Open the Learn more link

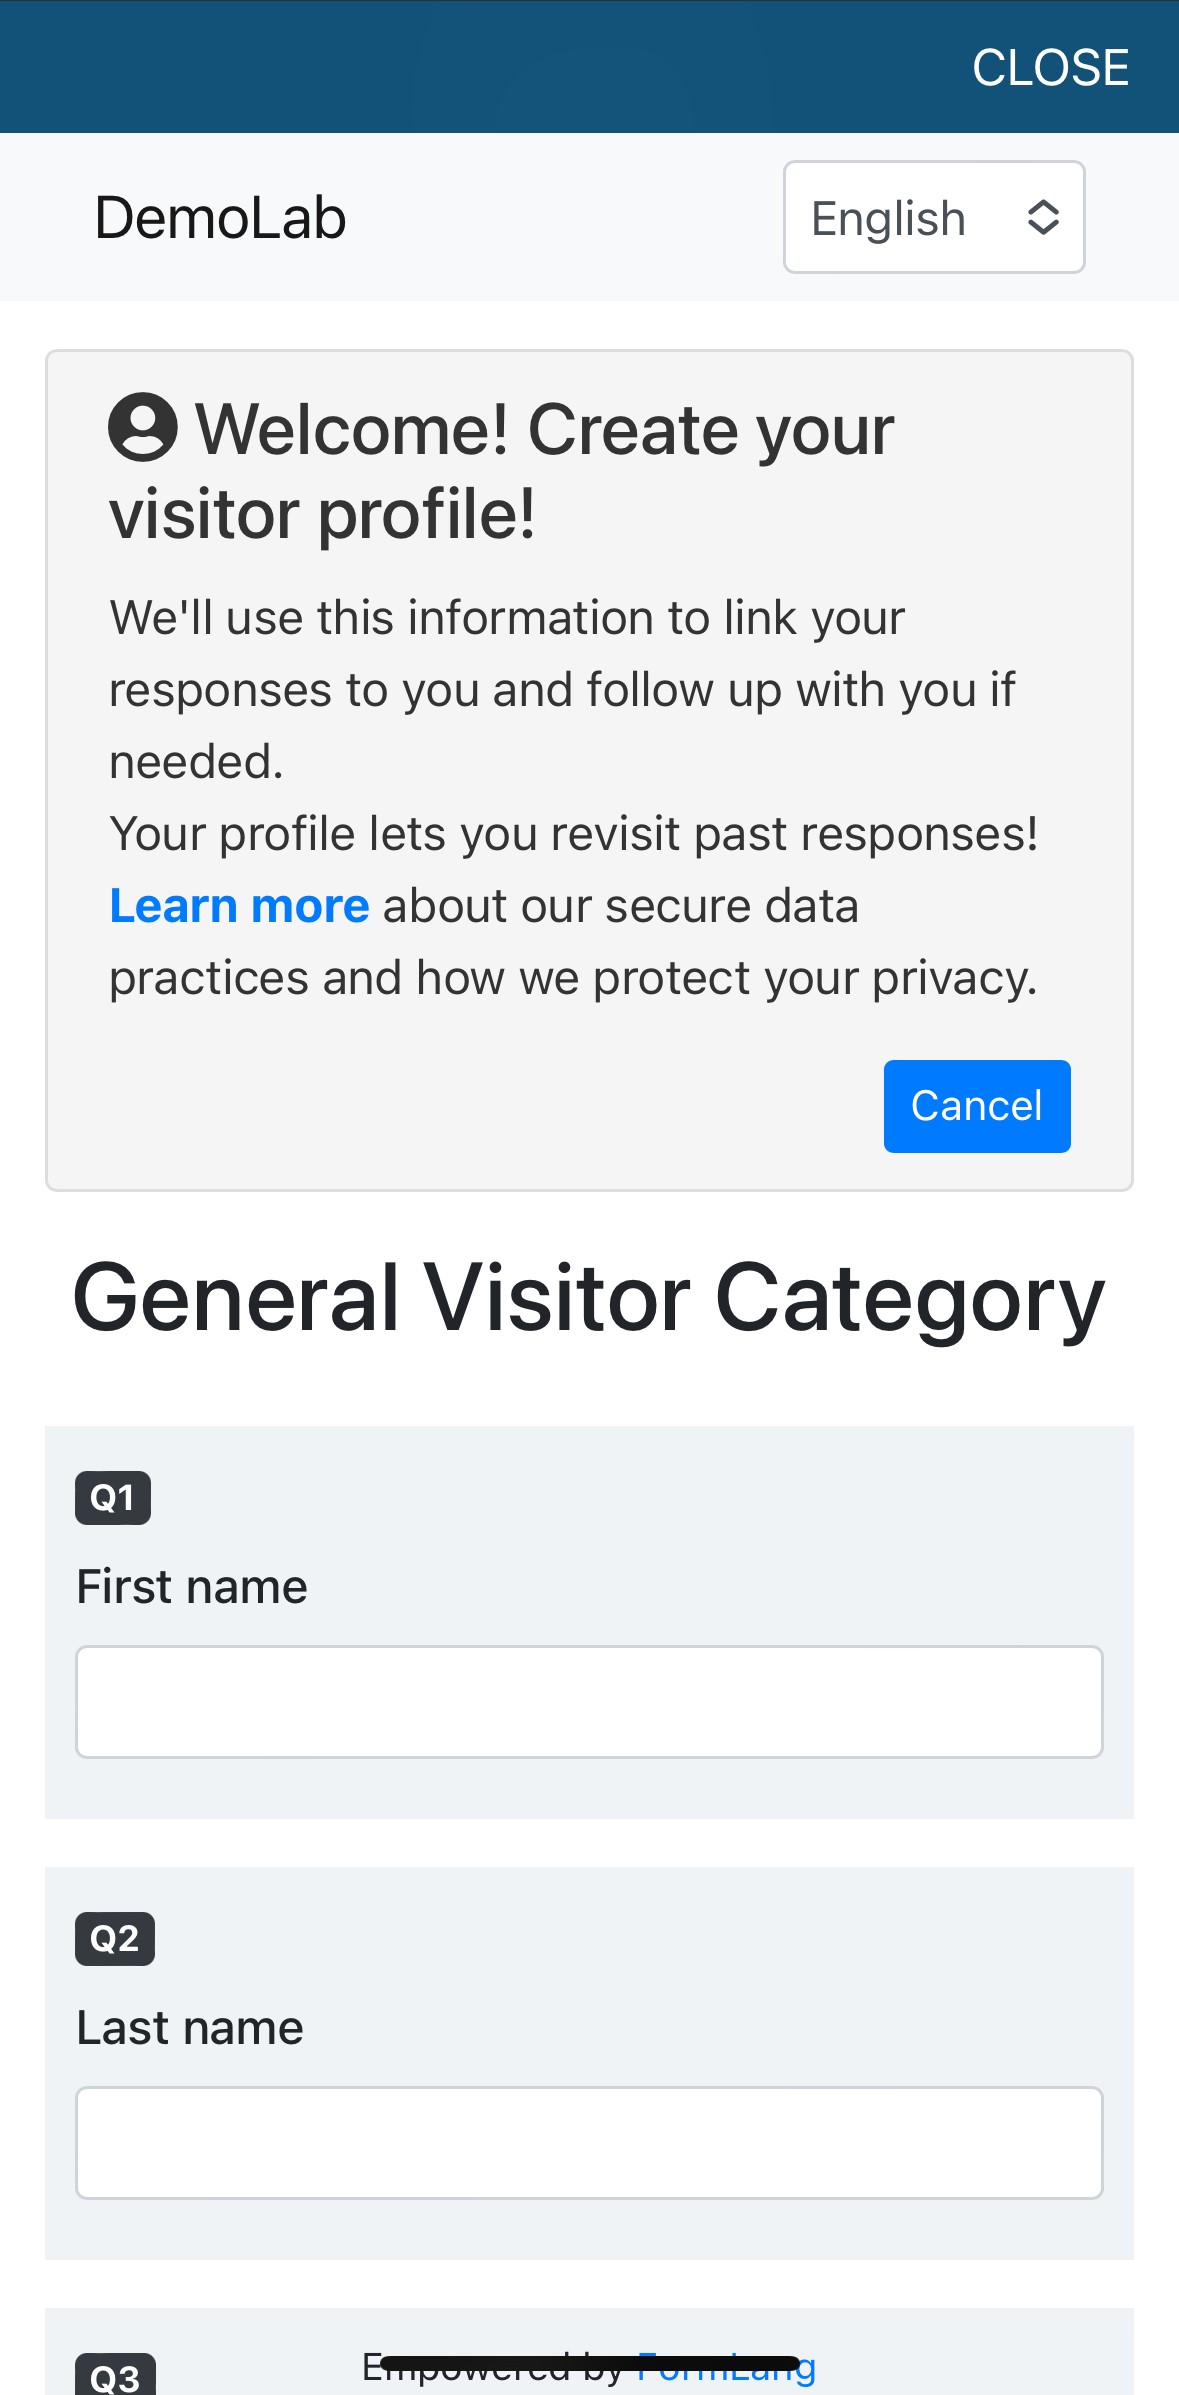pos(239,906)
